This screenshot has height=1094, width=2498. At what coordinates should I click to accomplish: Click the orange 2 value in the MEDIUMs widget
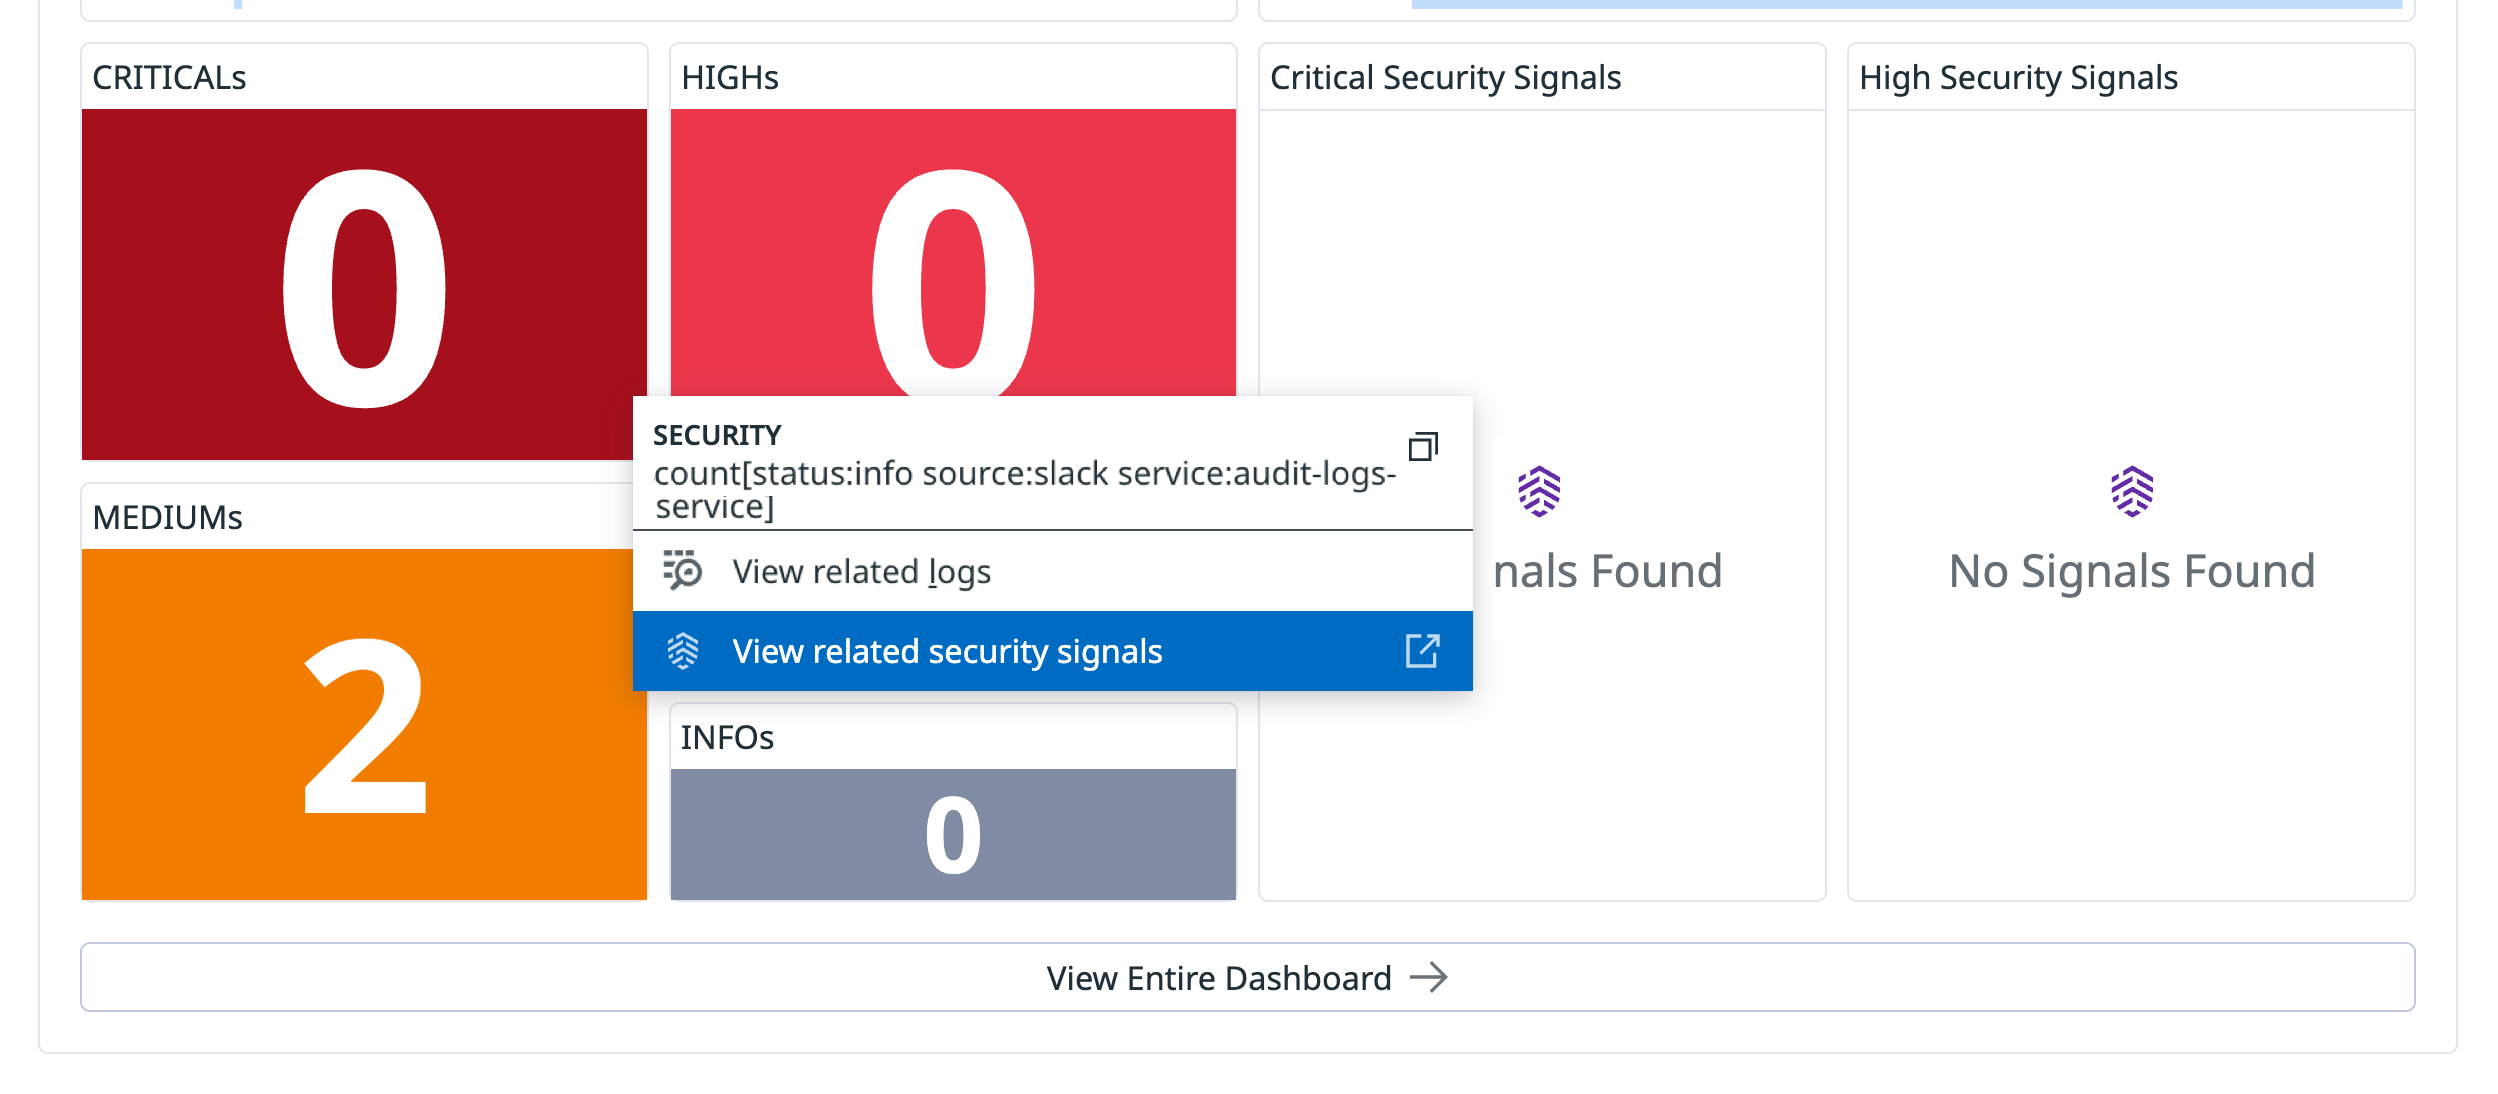[x=364, y=725]
